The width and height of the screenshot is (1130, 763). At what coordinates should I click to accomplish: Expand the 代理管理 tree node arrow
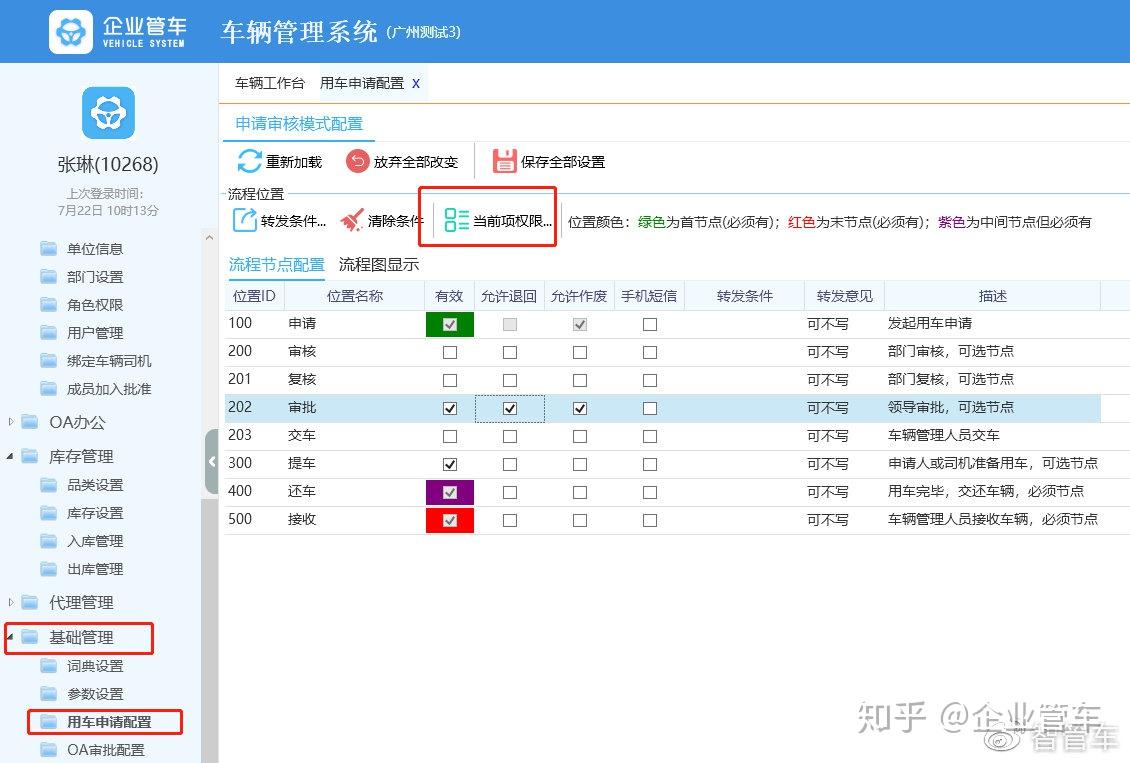click(x=10, y=602)
